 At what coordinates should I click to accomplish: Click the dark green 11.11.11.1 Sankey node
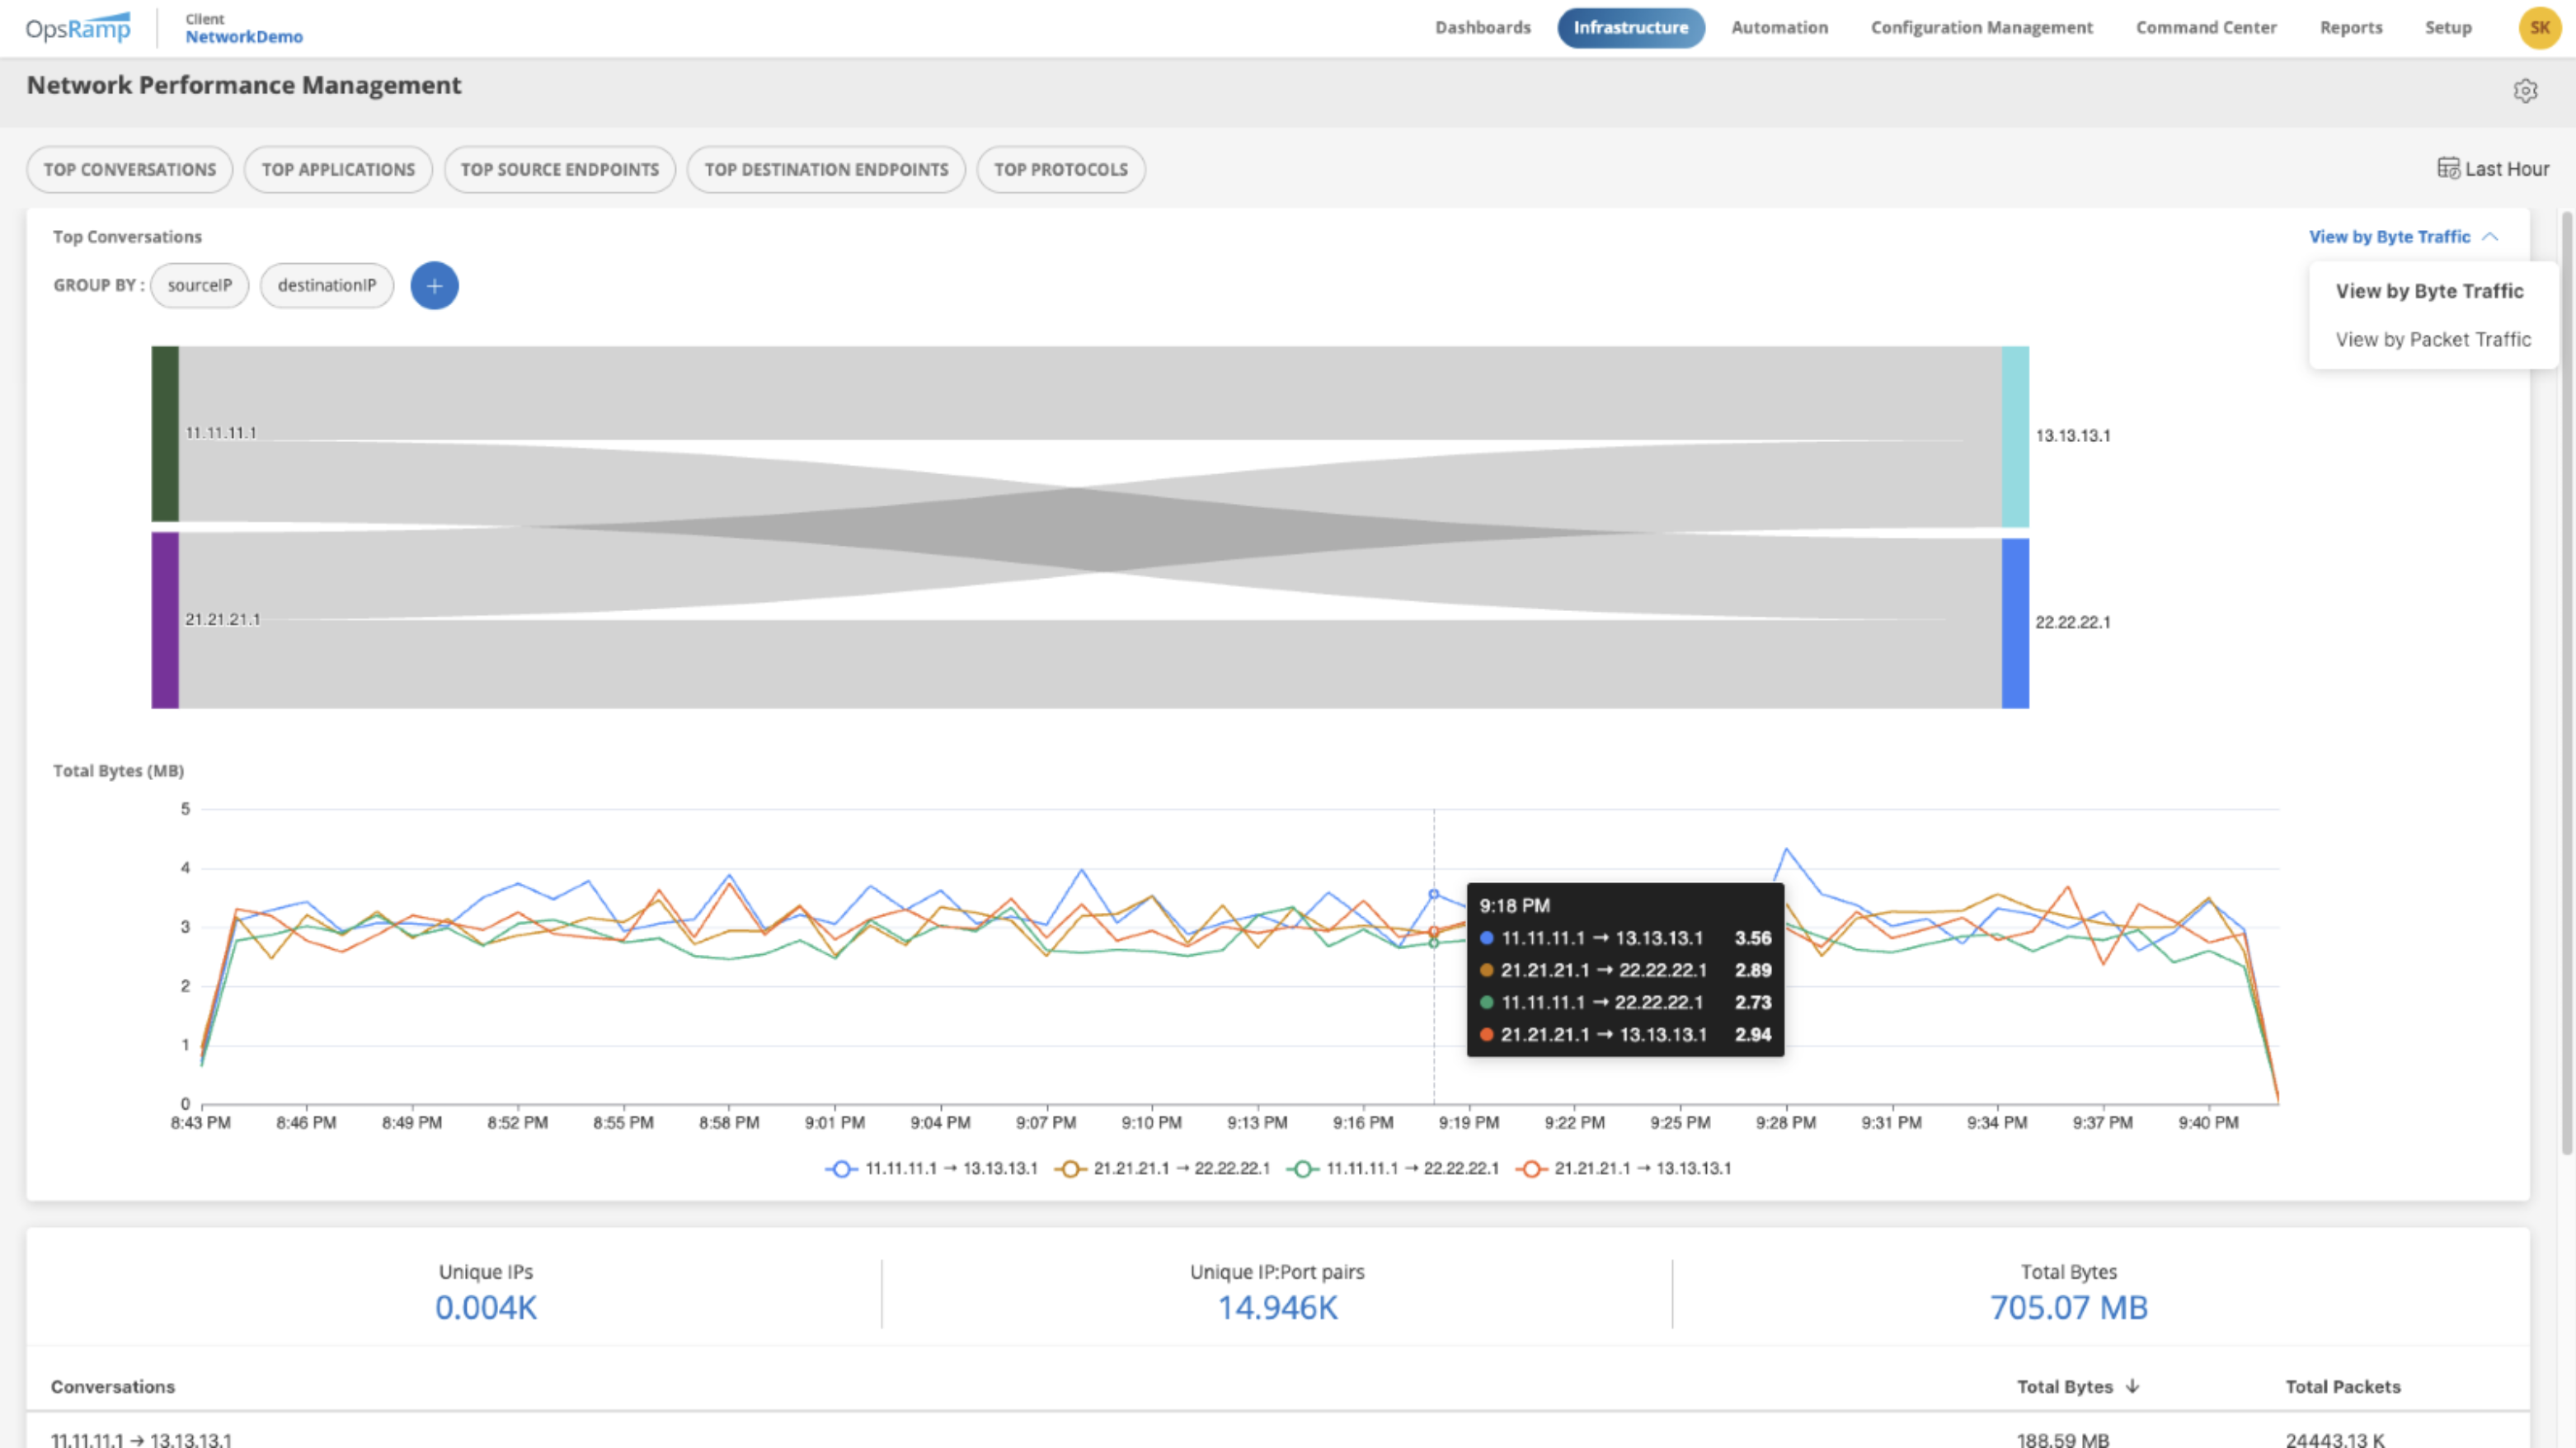(x=165, y=434)
